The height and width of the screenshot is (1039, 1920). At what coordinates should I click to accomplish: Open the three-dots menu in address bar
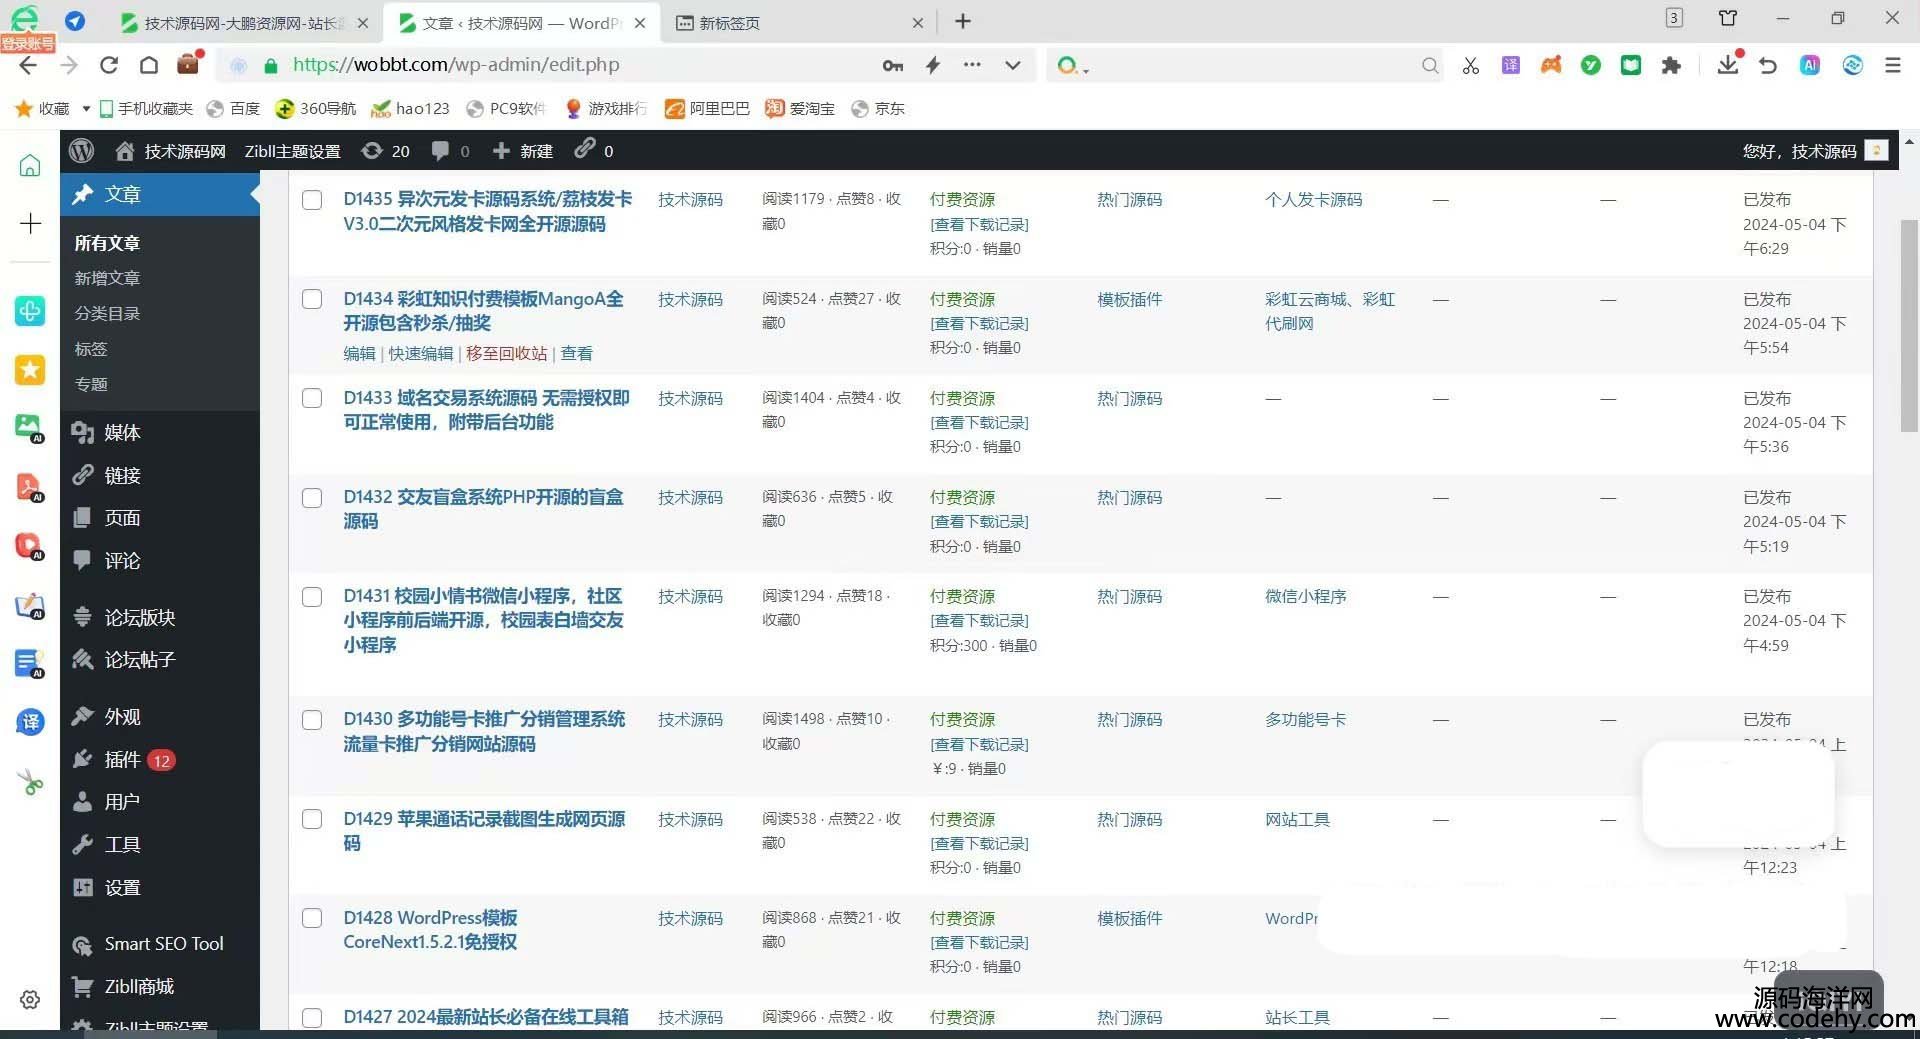coord(972,65)
